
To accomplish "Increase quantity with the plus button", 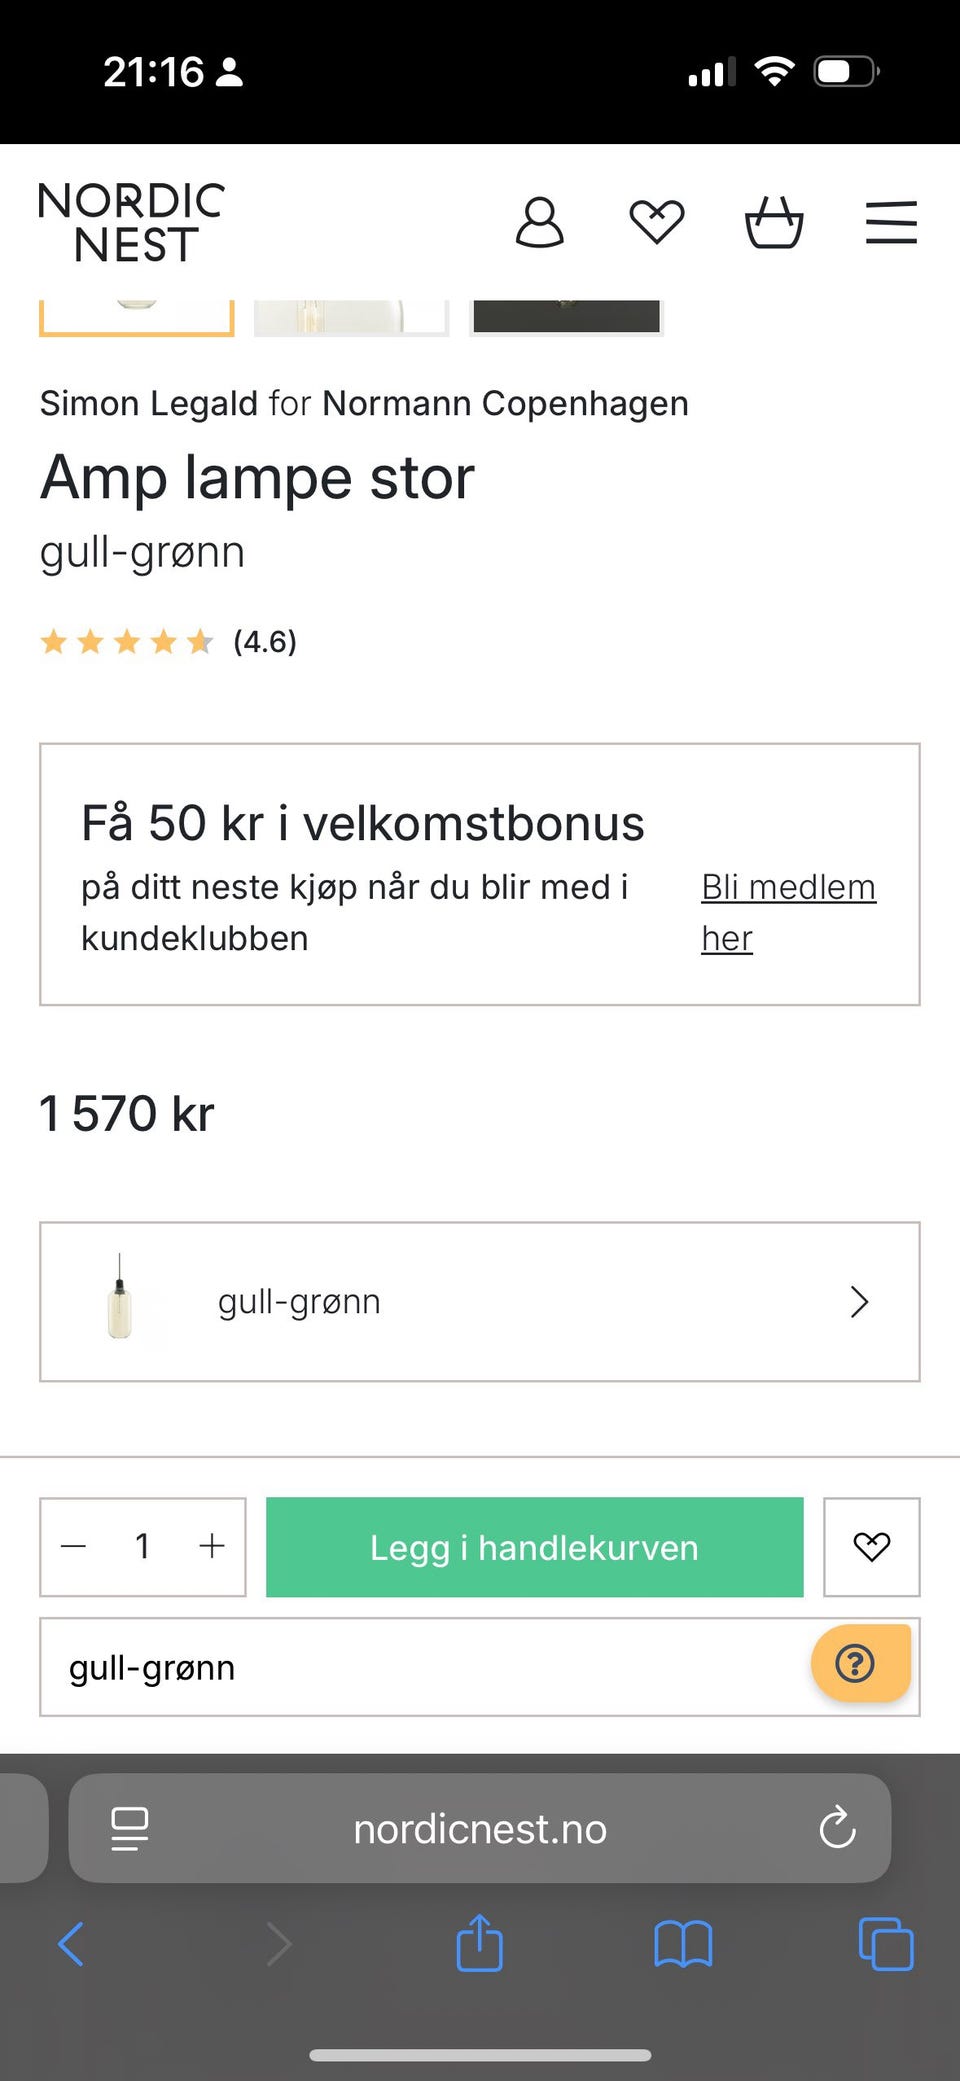I will (212, 1546).
